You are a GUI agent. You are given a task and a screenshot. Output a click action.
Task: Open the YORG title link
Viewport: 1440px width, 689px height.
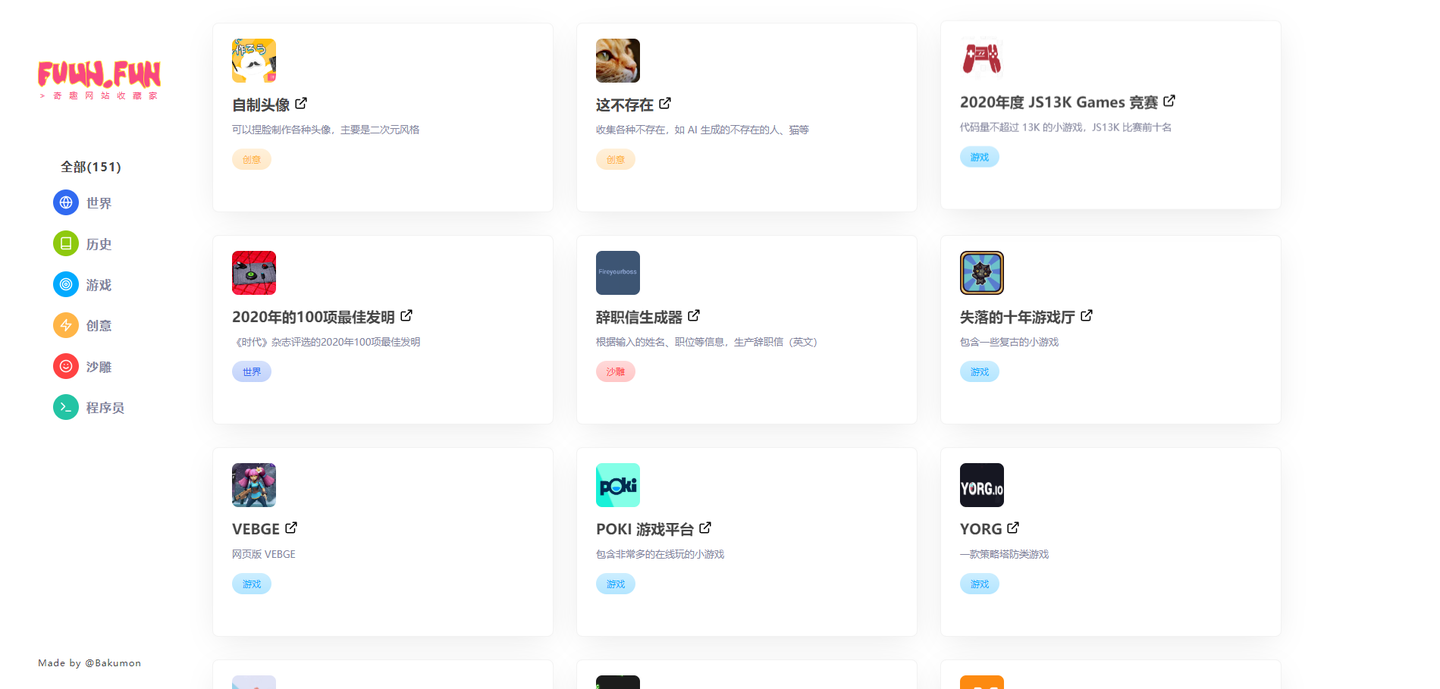tap(981, 529)
